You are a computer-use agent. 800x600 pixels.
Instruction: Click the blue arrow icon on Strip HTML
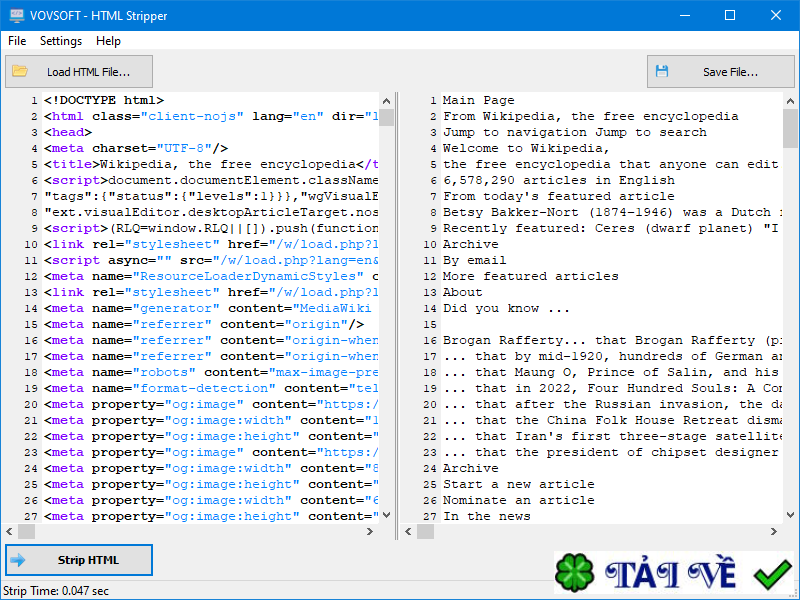pos(18,560)
